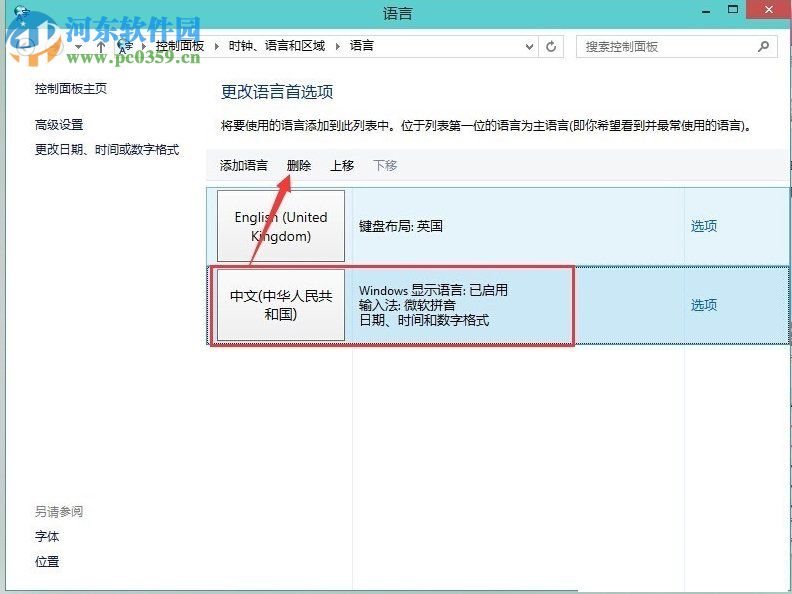This screenshot has height=594, width=792.
Task: Expand the address bar history dropdown
Action: pos(529,46)
